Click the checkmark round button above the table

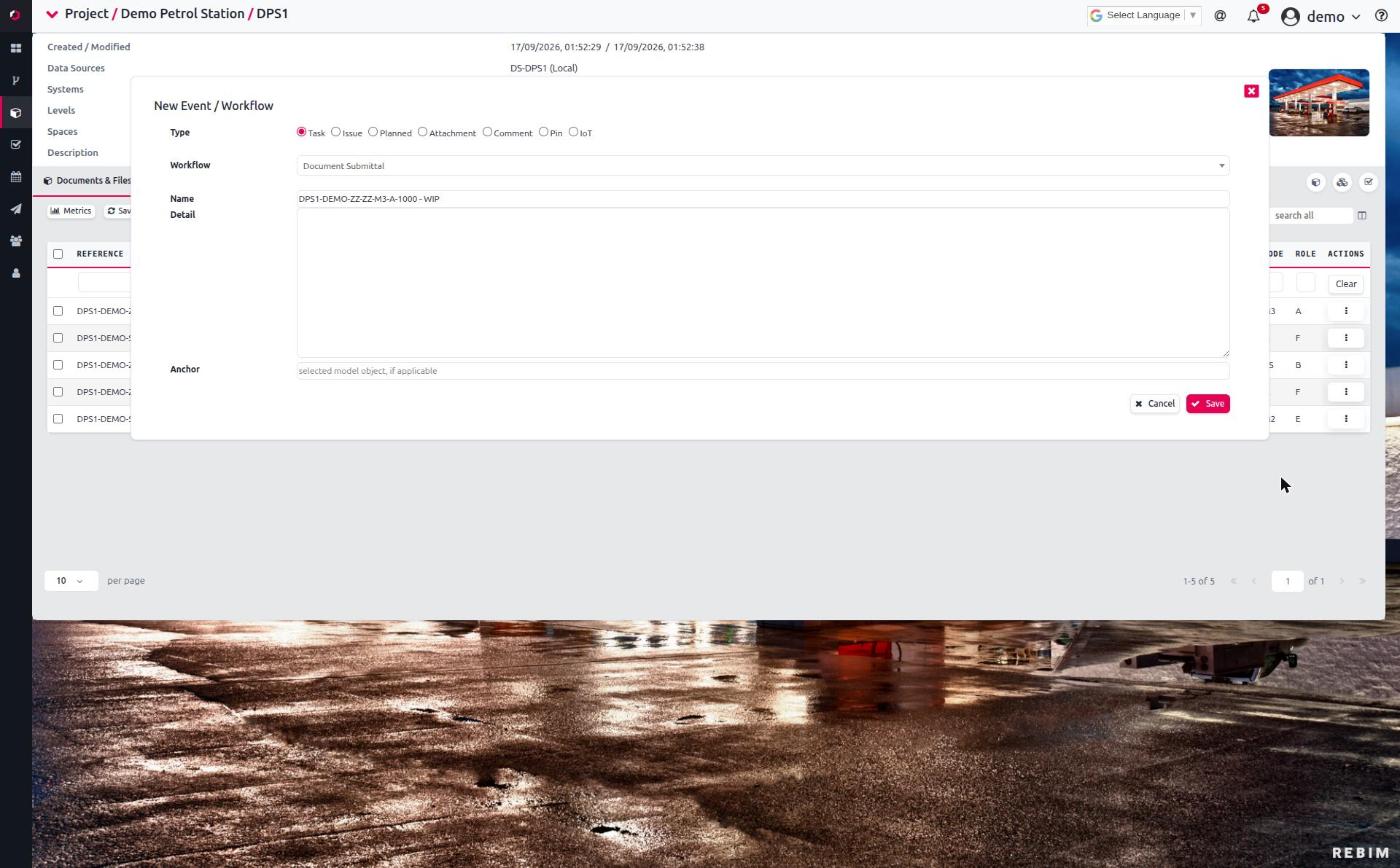(x=1368, y=182)
